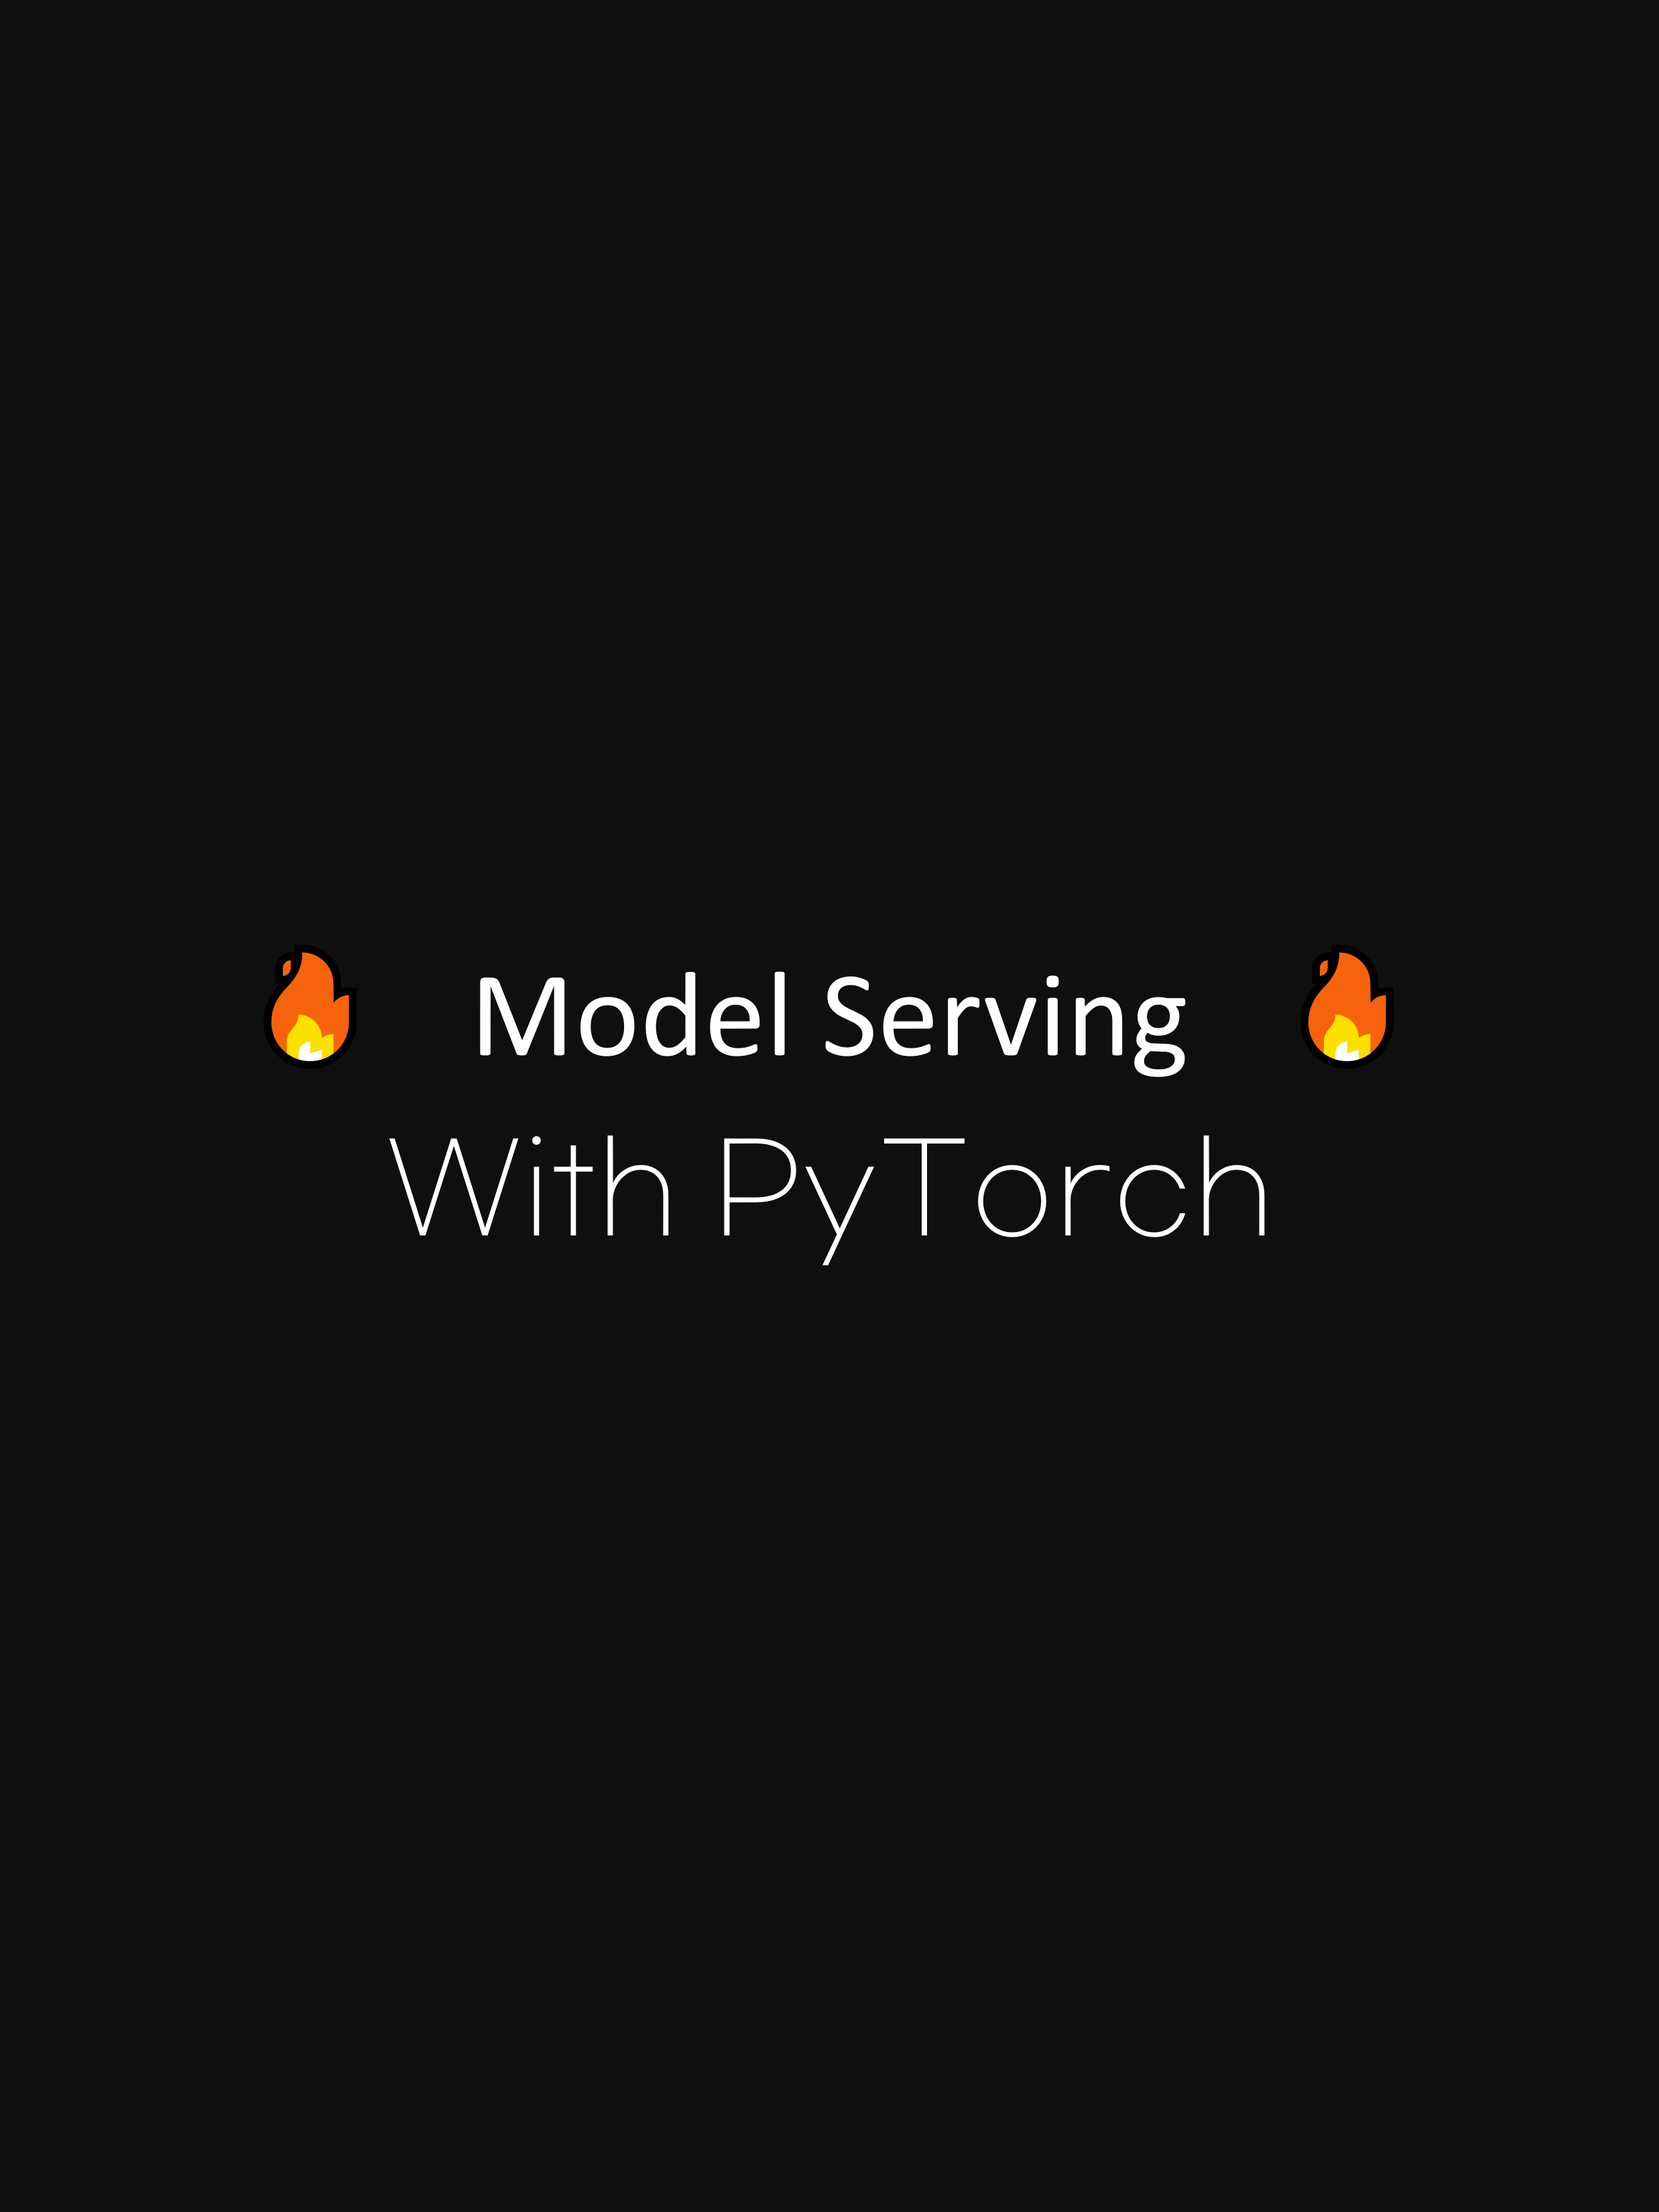Click the center of the screen
The height and width of the screenshot is (2212, 1659).
[x=830, y=1106]
